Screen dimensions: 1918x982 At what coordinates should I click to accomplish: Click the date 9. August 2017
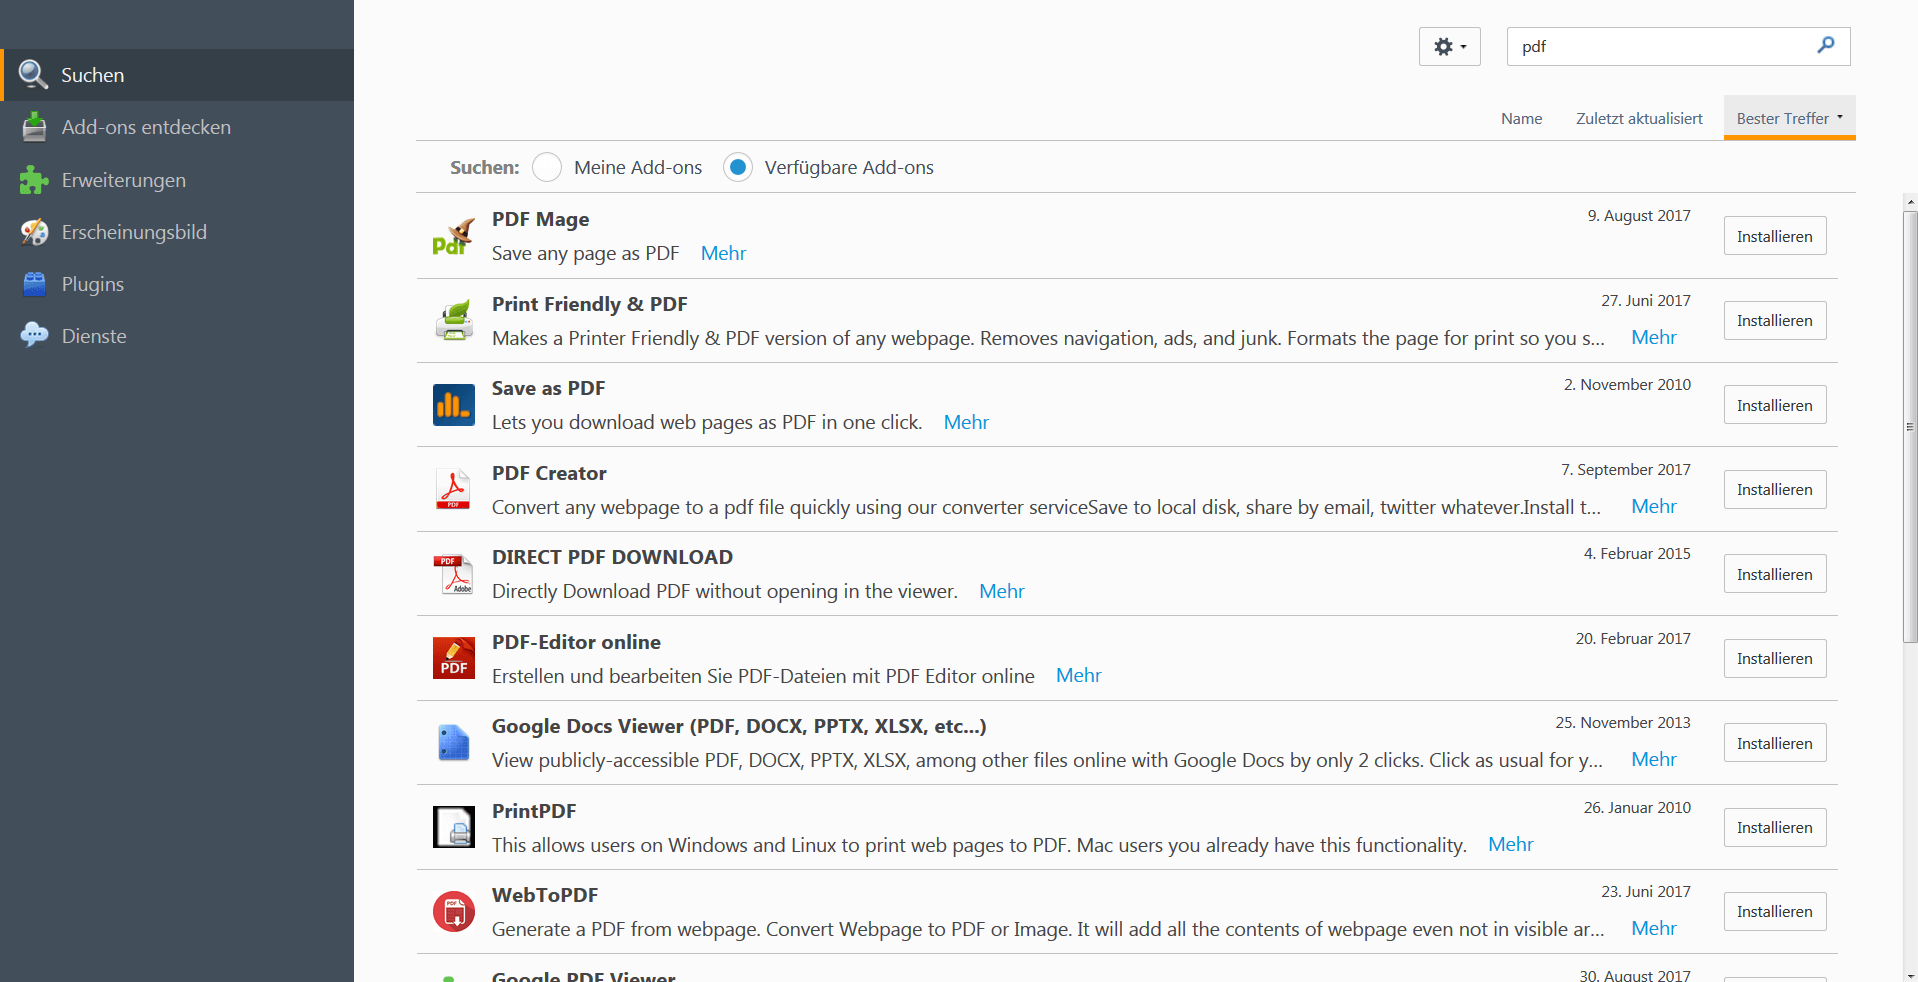click(x=1639, y=215)
